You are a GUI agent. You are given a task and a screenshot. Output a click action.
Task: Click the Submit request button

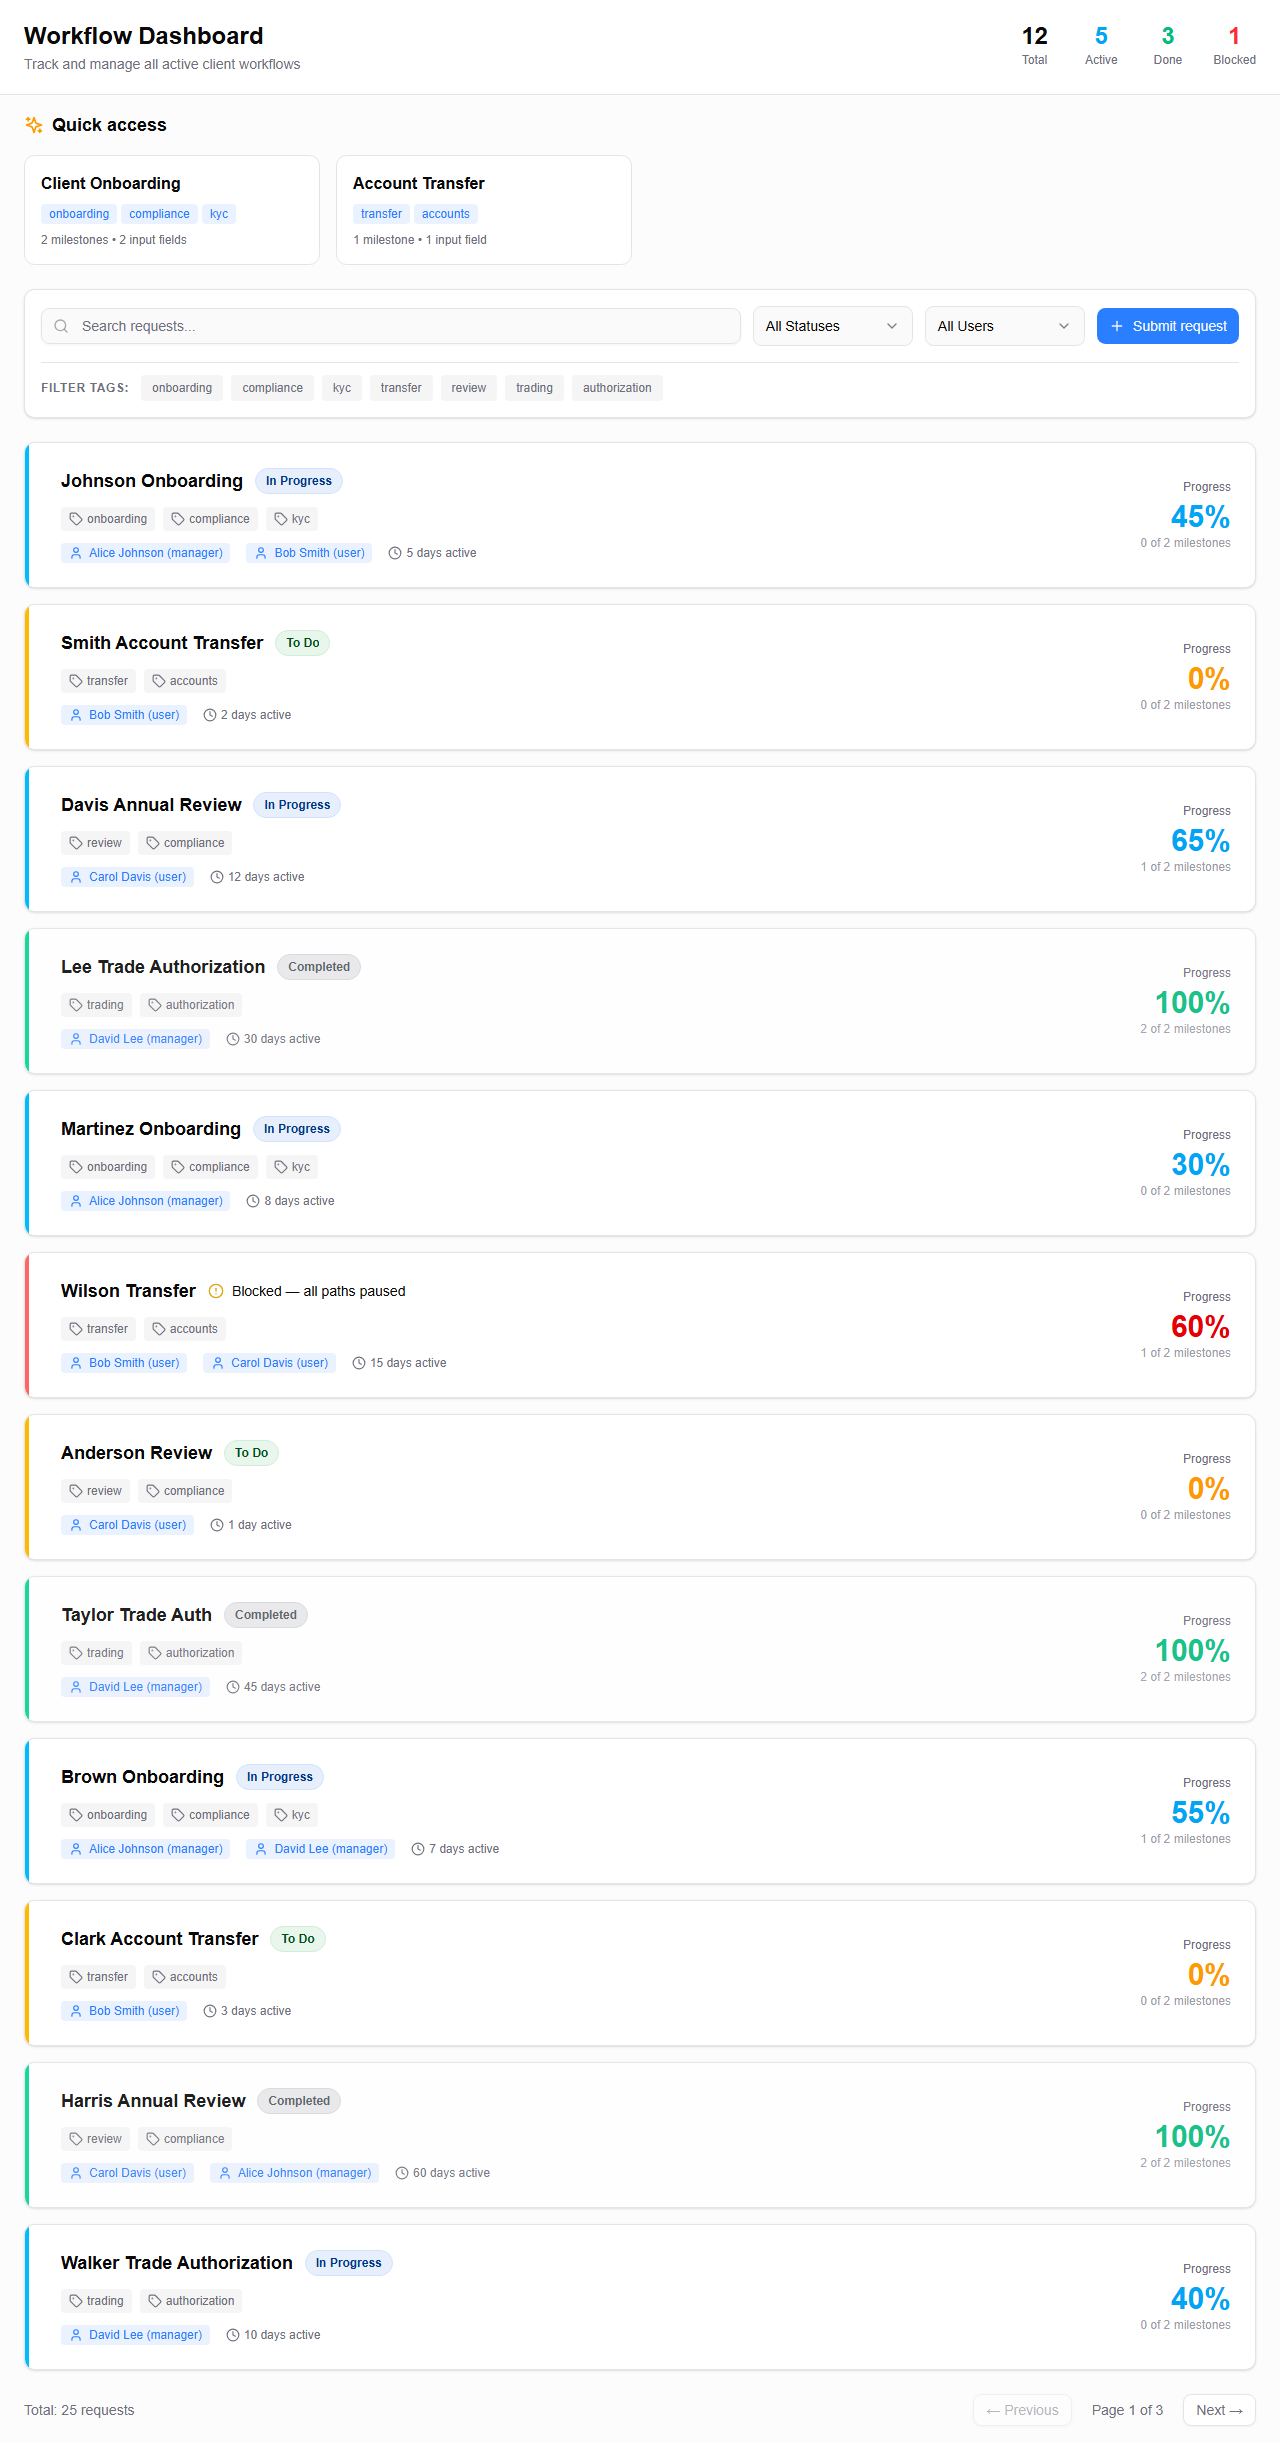click(x=1167, y=325)
